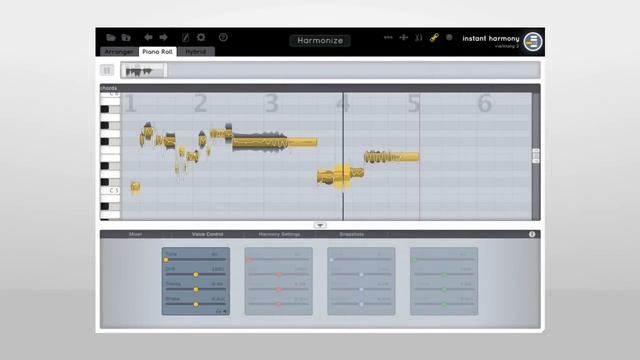Viewport: 640px width, 360px height.
Task: Click the red voice's top slider knob
Action: tap(249, 260)
